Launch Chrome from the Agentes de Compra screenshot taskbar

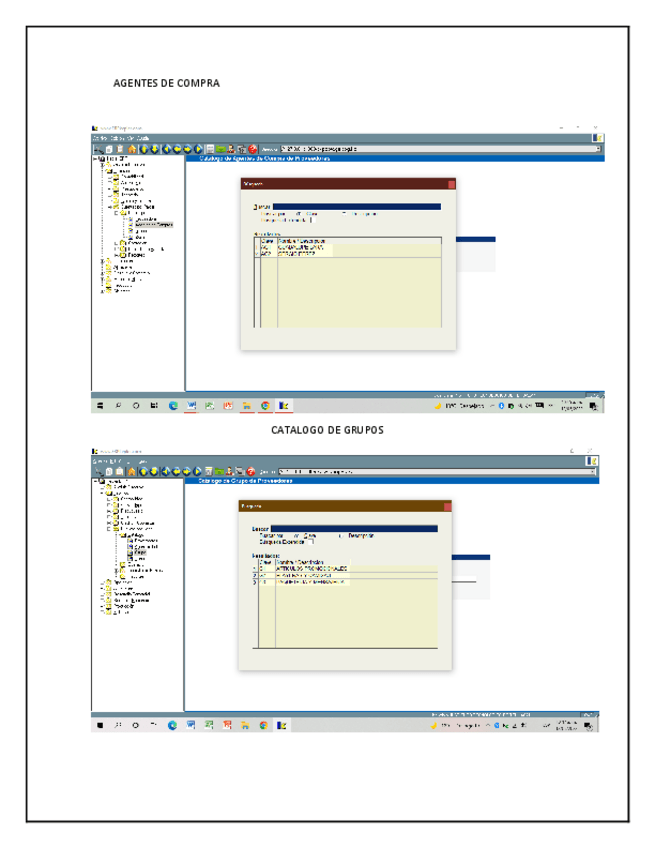266,406
